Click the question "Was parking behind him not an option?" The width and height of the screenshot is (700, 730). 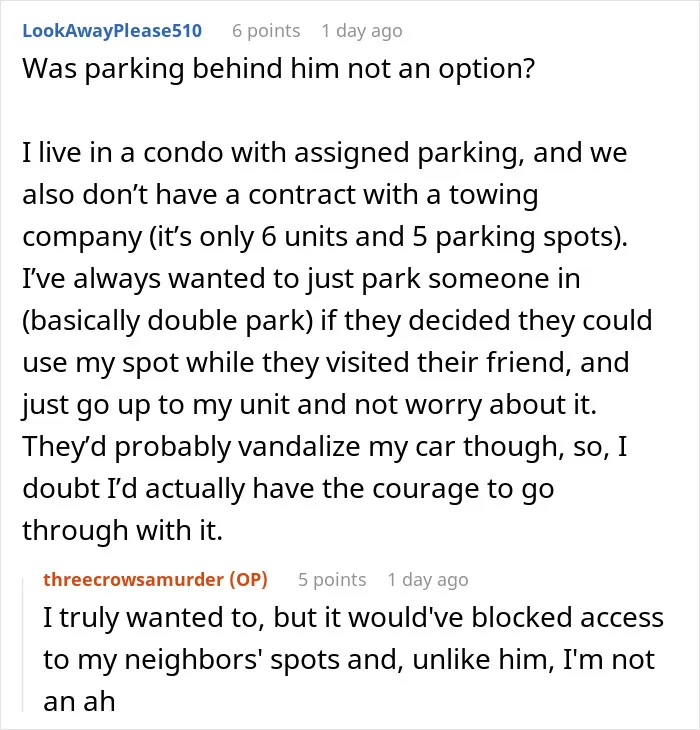click(278, 69)
